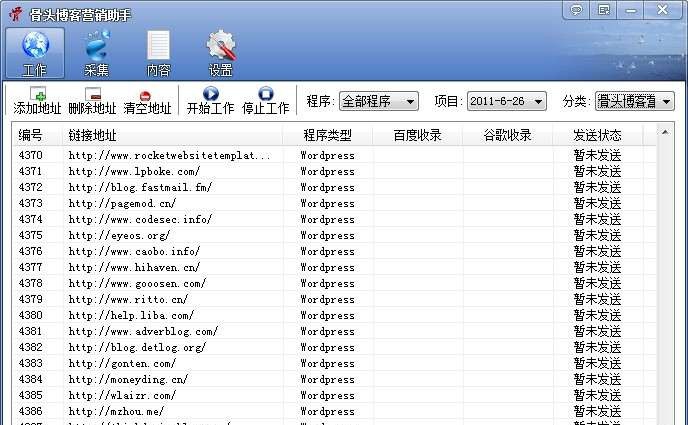Click 清空地址 clear addresses toolbar button
Viewport: 688px width, 425px height.
[x=147, y=100]
